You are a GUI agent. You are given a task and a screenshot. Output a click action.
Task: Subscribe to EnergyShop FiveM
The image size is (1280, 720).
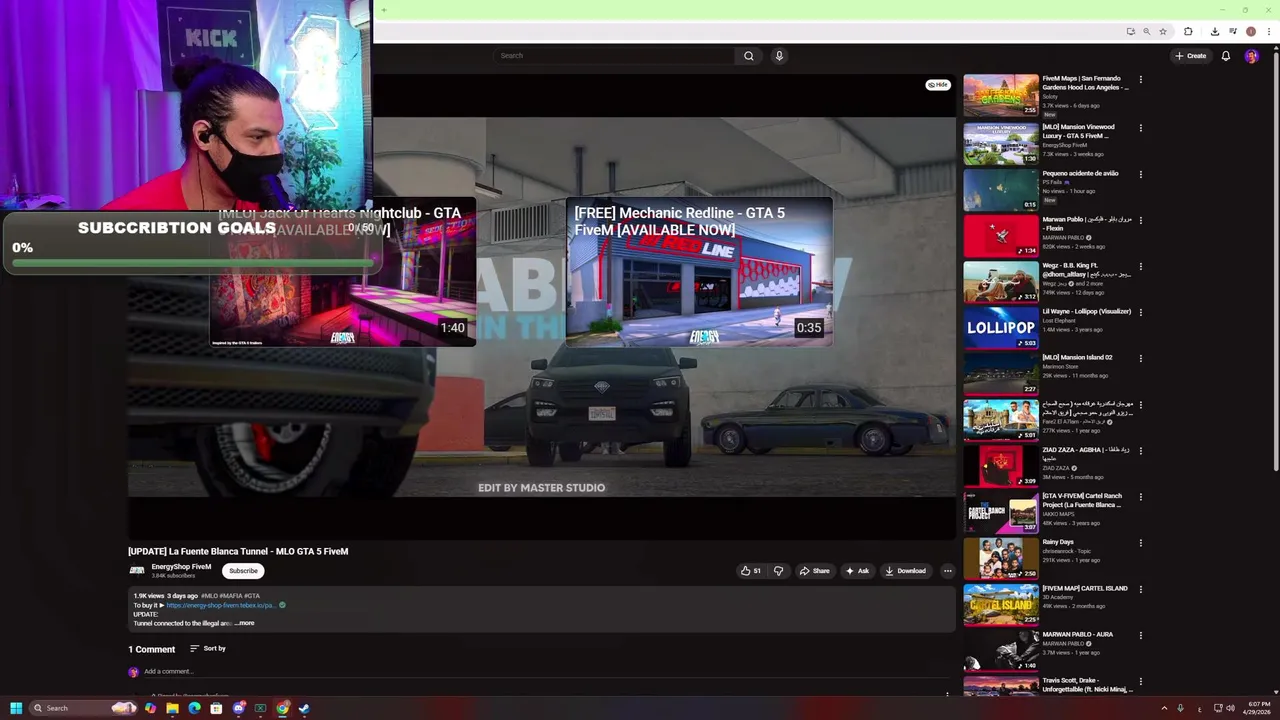[243, 571]
